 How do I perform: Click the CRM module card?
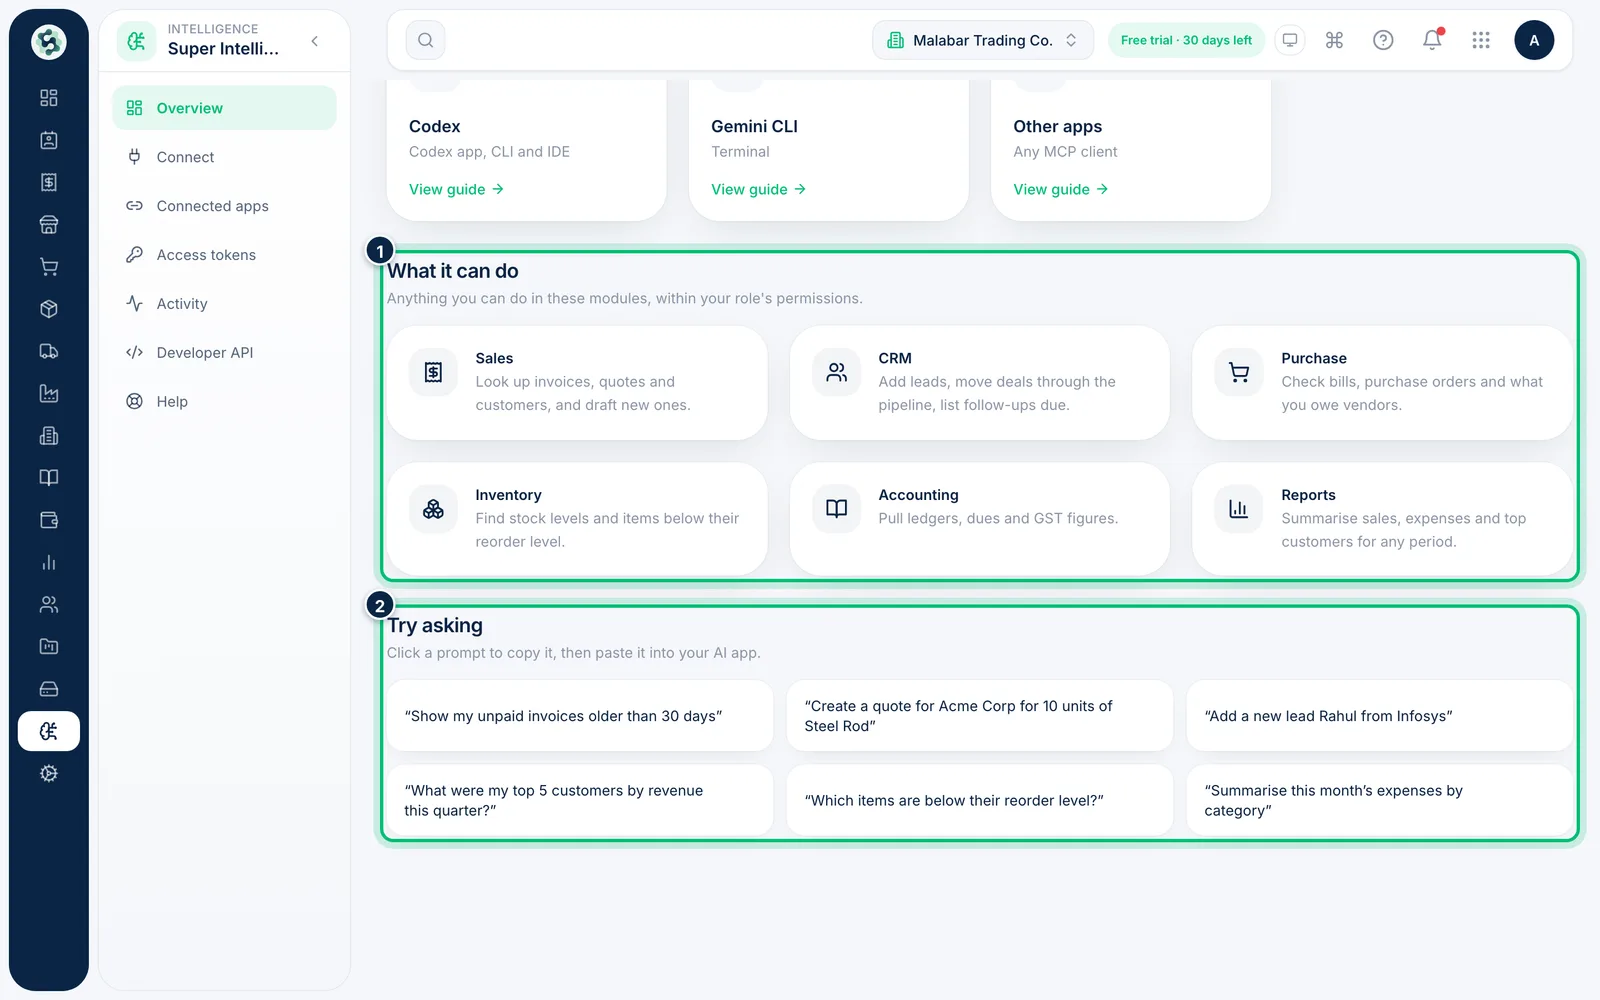pos(980,382)
